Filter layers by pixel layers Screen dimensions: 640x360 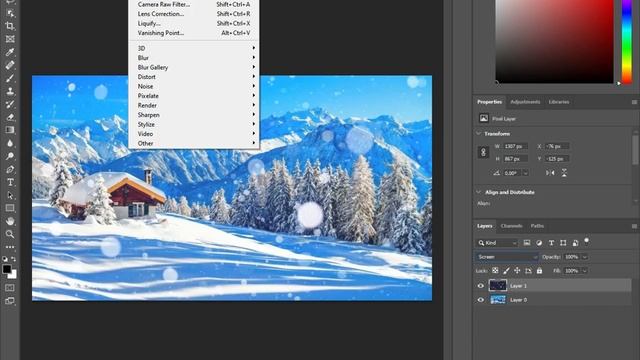click(527, 243)
